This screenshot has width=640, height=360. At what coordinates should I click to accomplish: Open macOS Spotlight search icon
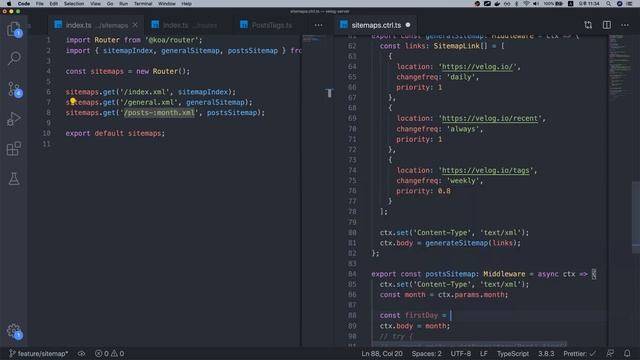tap(608, 4)
